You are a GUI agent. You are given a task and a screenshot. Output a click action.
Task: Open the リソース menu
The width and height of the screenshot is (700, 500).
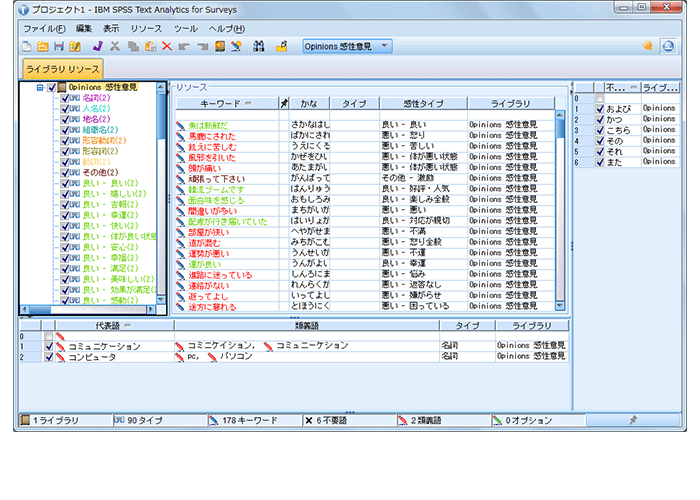146,29
